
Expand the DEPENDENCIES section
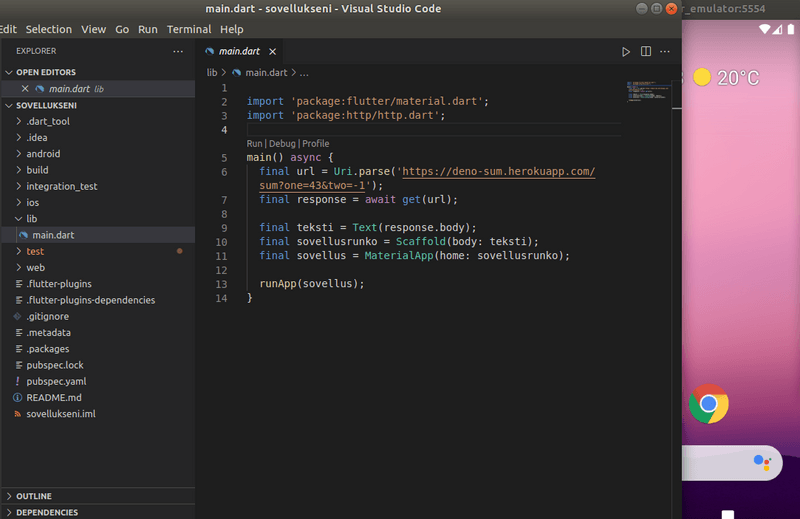(x=46, y=512)
